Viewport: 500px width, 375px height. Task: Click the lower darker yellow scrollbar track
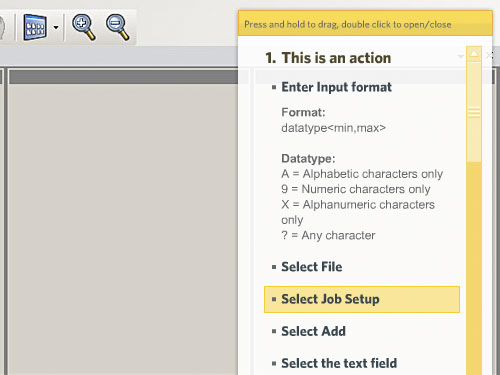[474, 268]
